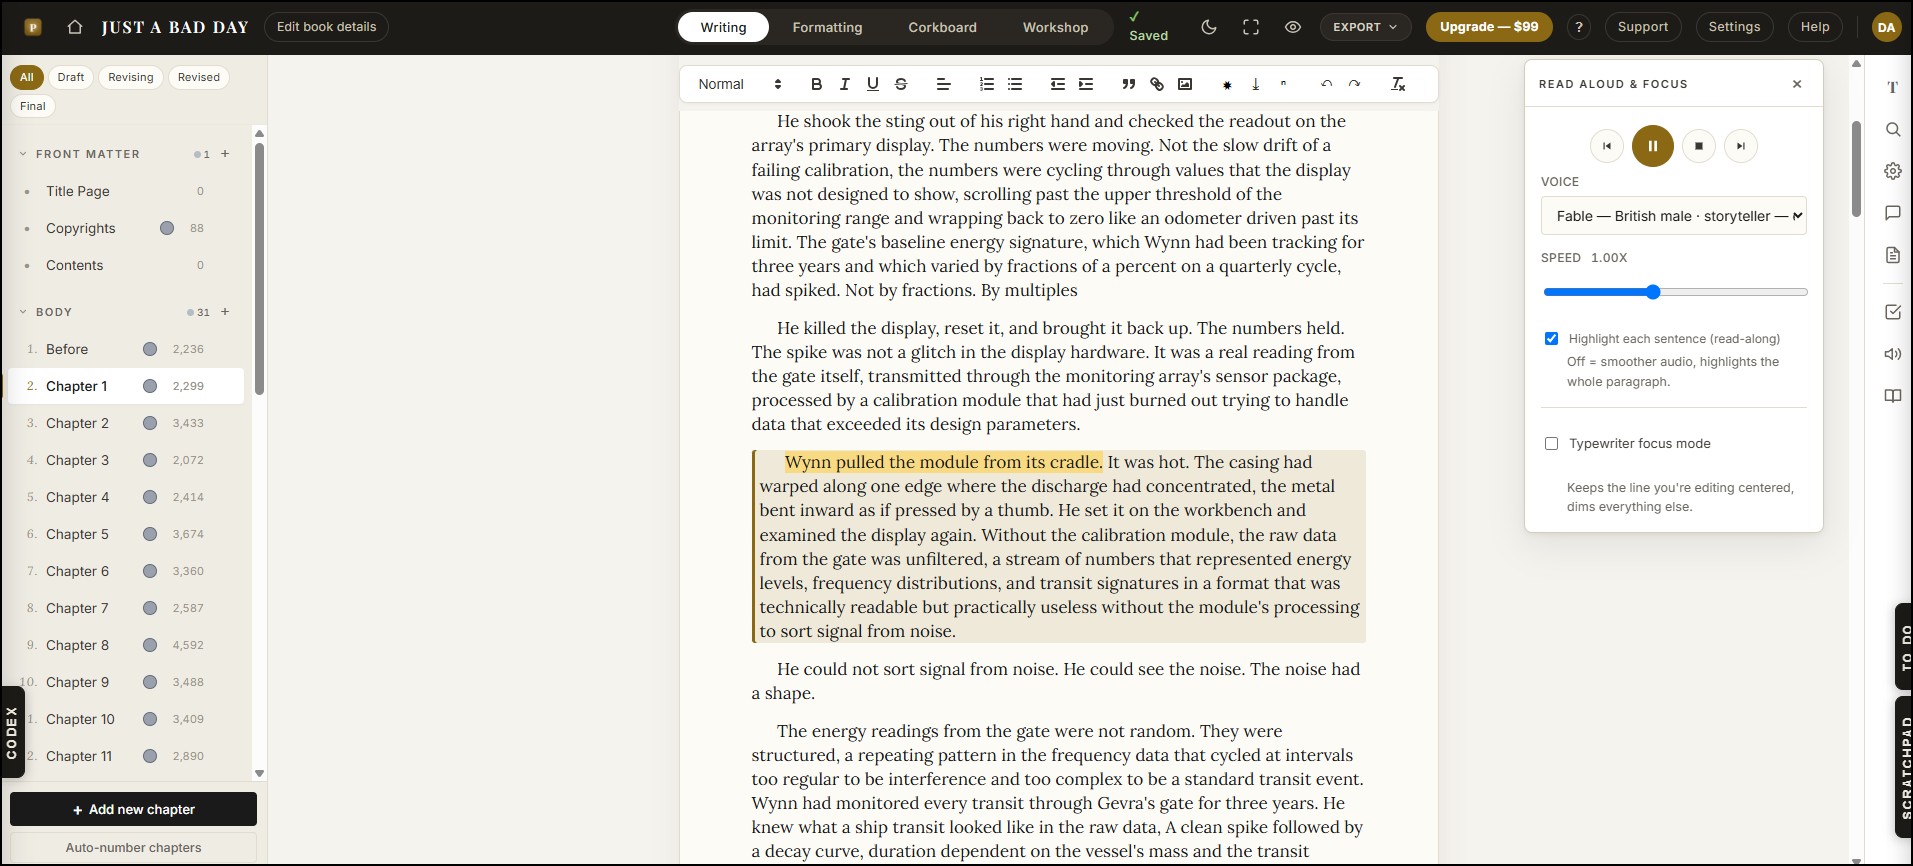Filter chapters by Draft
Image resolution: width=1913 pixels, height=866 pixels.
(70, 77)
